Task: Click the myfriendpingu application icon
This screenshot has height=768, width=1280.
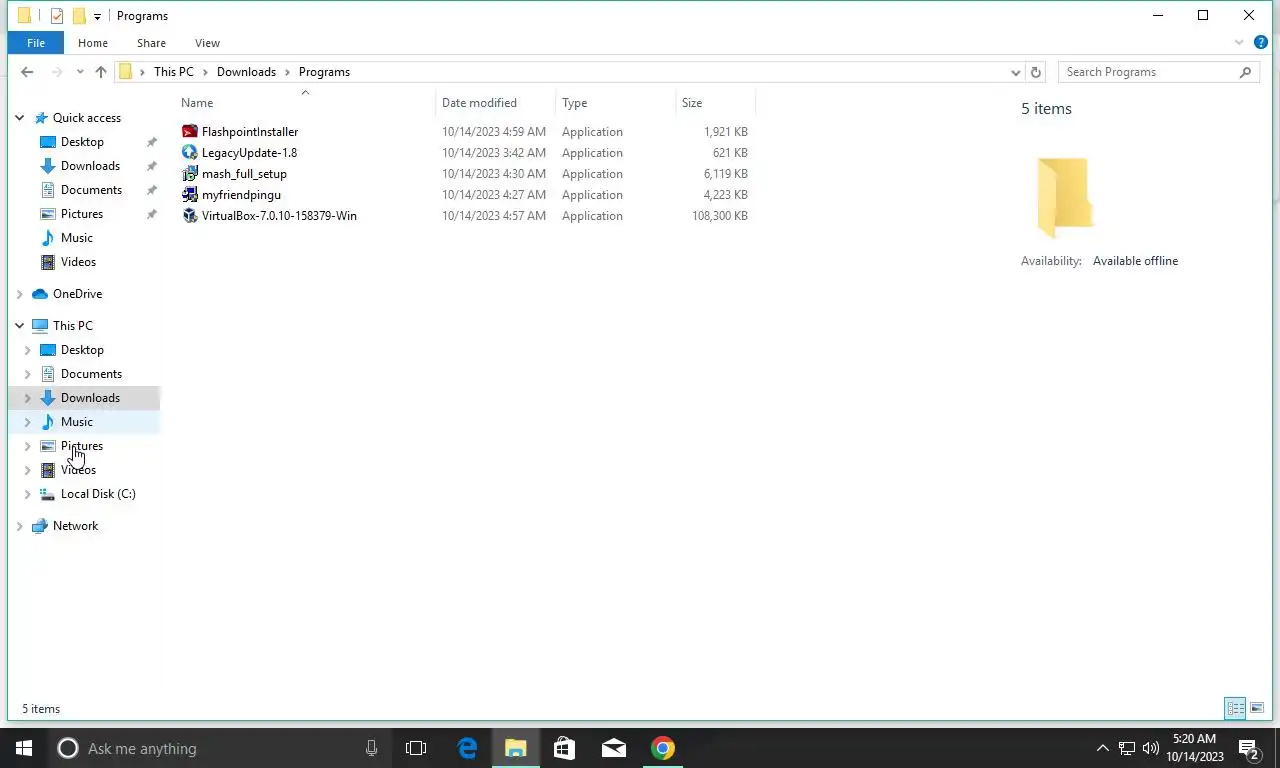Action: coord(190,195)
